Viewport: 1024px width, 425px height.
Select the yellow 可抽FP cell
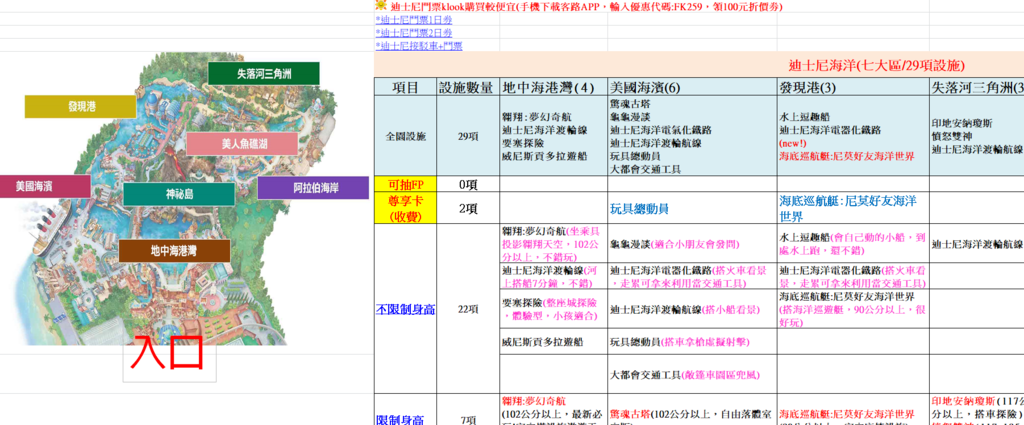coord(405,184)
